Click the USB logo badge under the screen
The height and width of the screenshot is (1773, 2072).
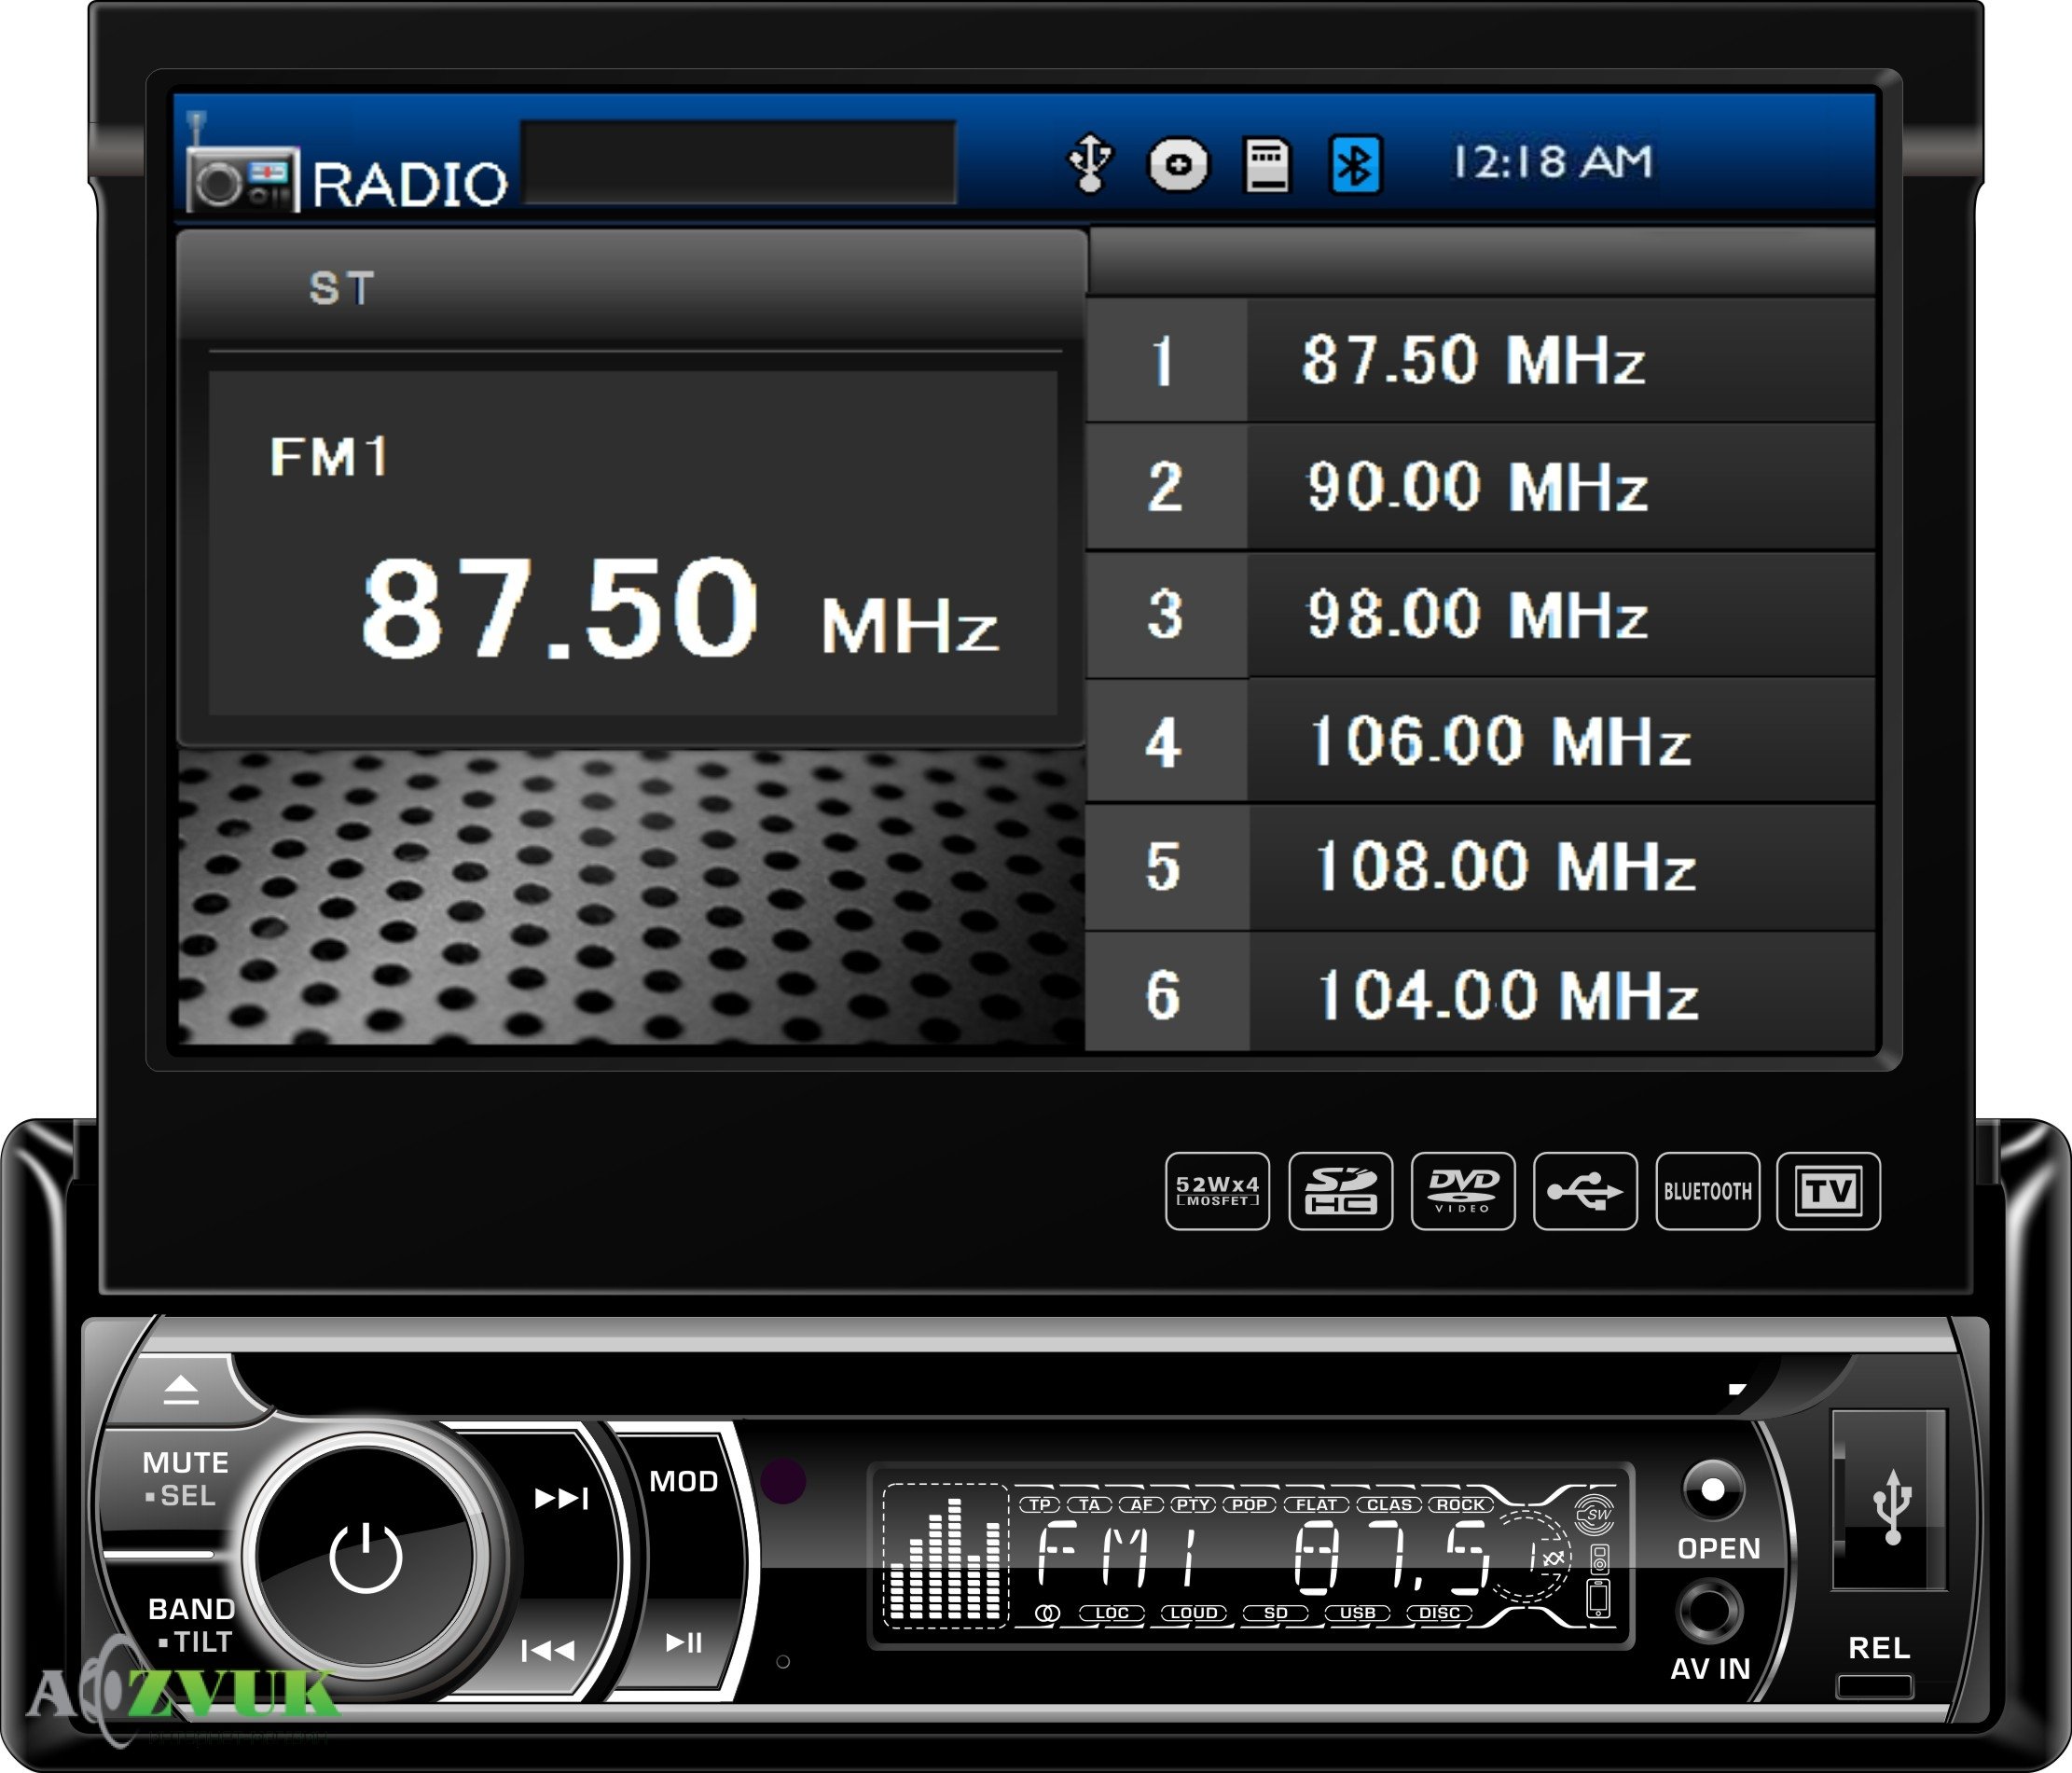pyautogui.click(x=1585, y=1191)
